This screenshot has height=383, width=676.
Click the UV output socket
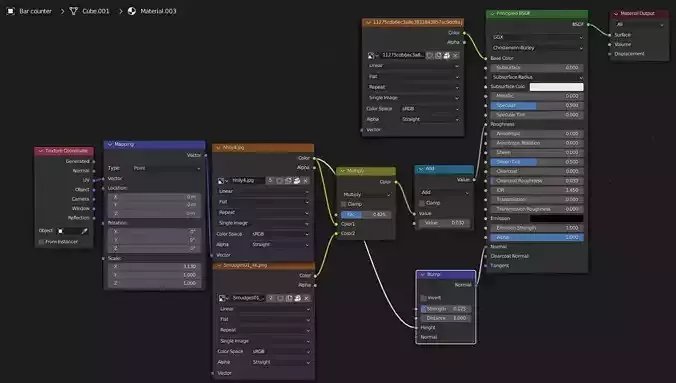94,180
